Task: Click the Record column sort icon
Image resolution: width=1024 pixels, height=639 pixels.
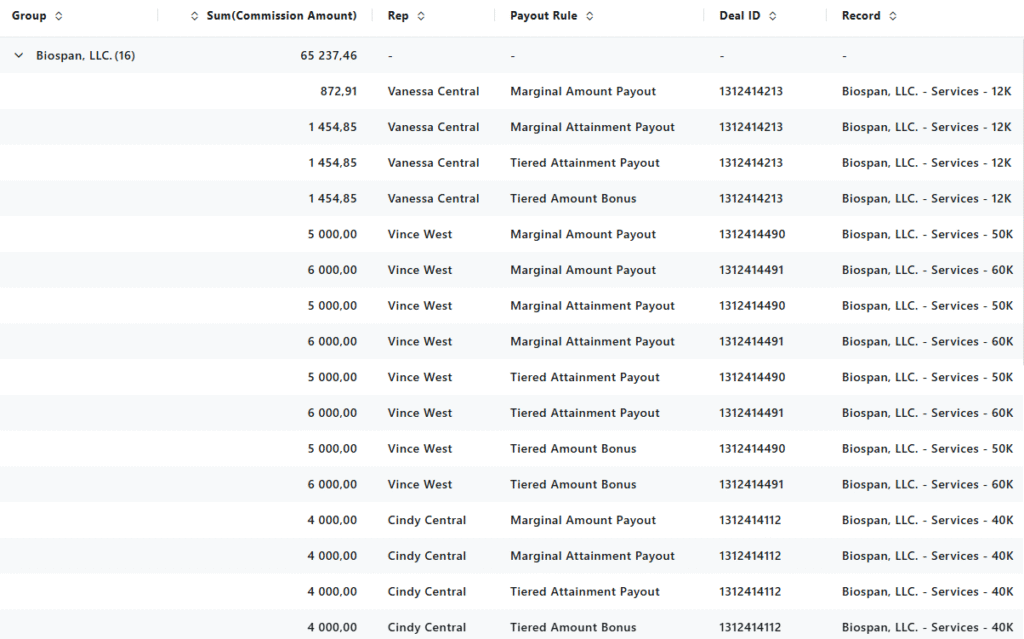Action: pos(892,16)
